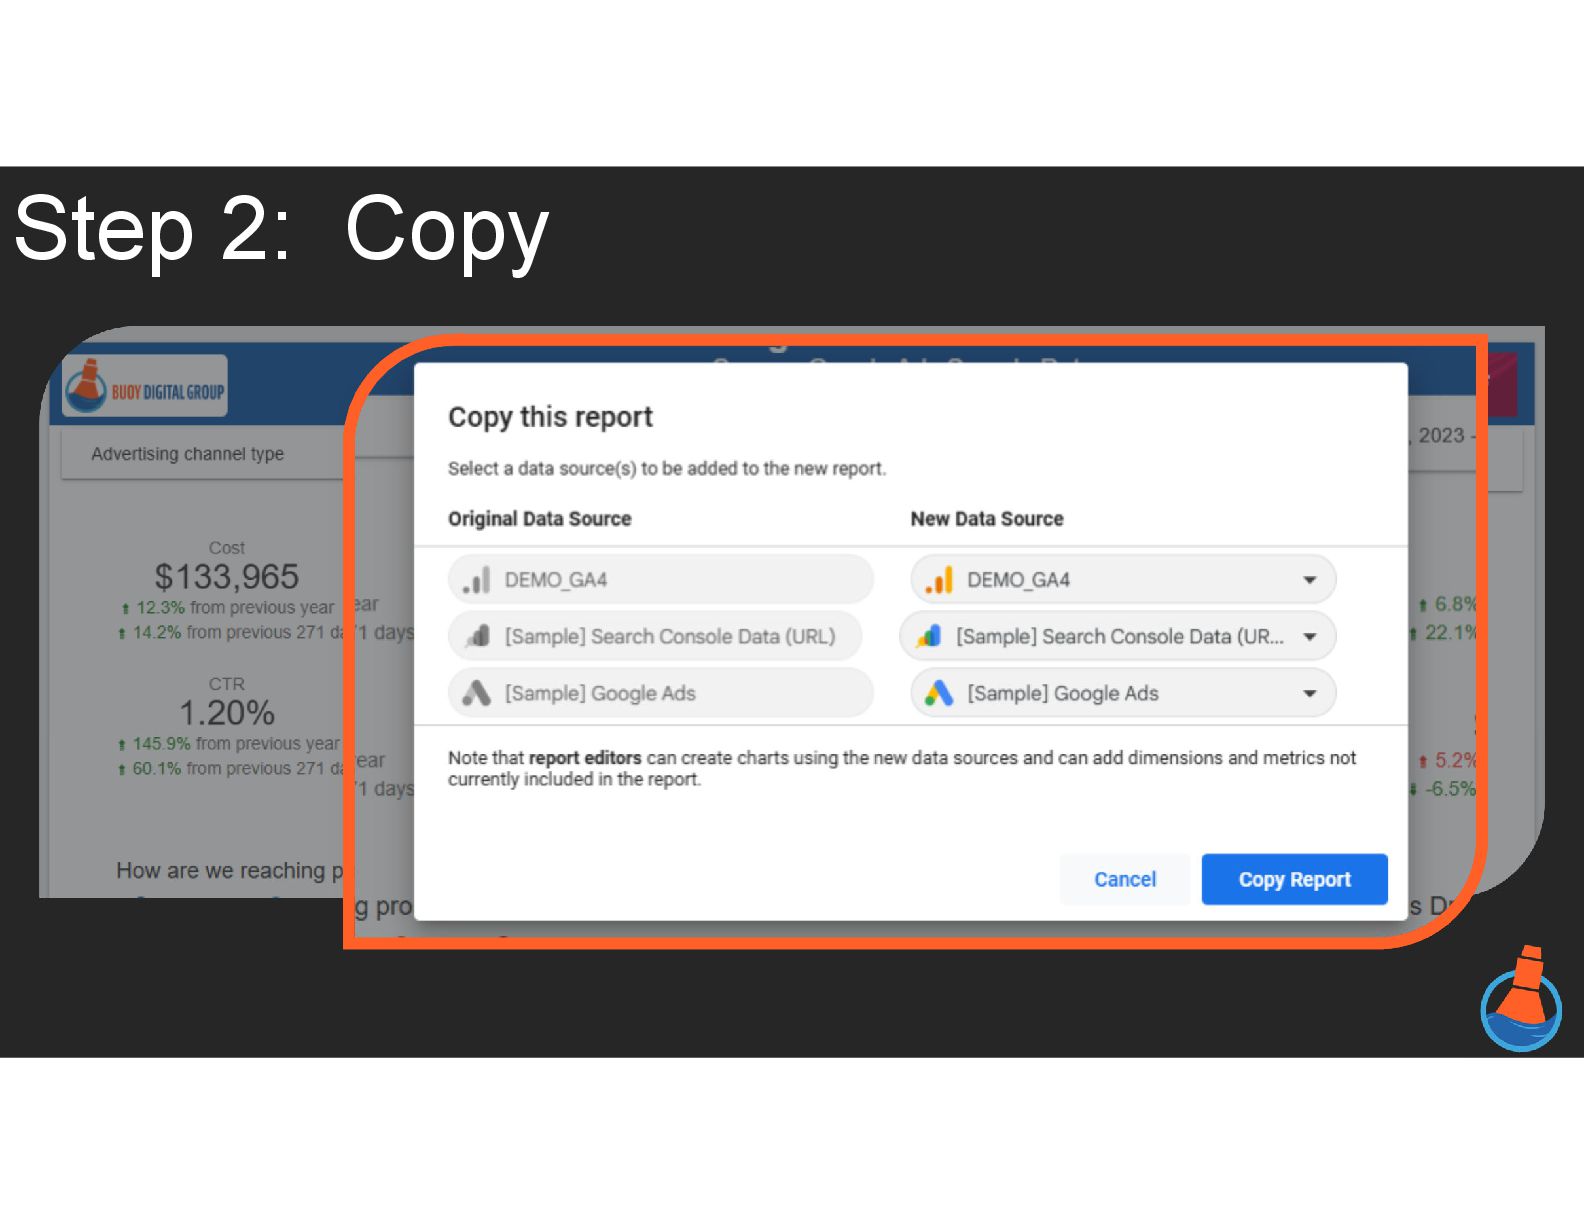Click the Copy this report heading
Viewport: 1584px width, 1224px height.
pos(550,417)
